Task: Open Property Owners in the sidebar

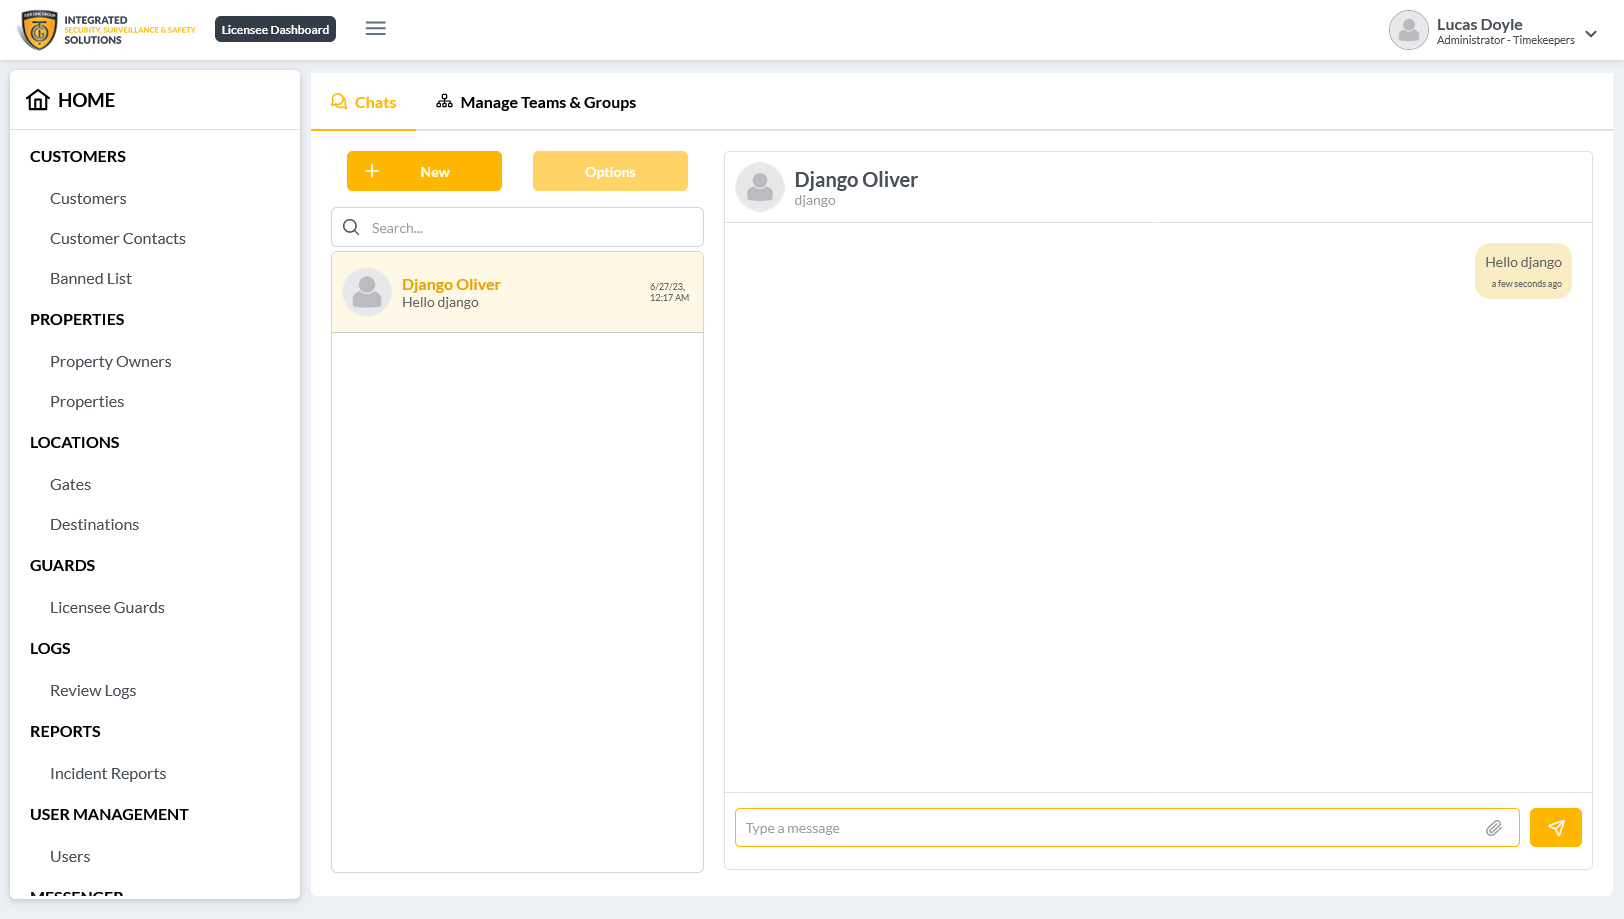Action: [111, 361]
